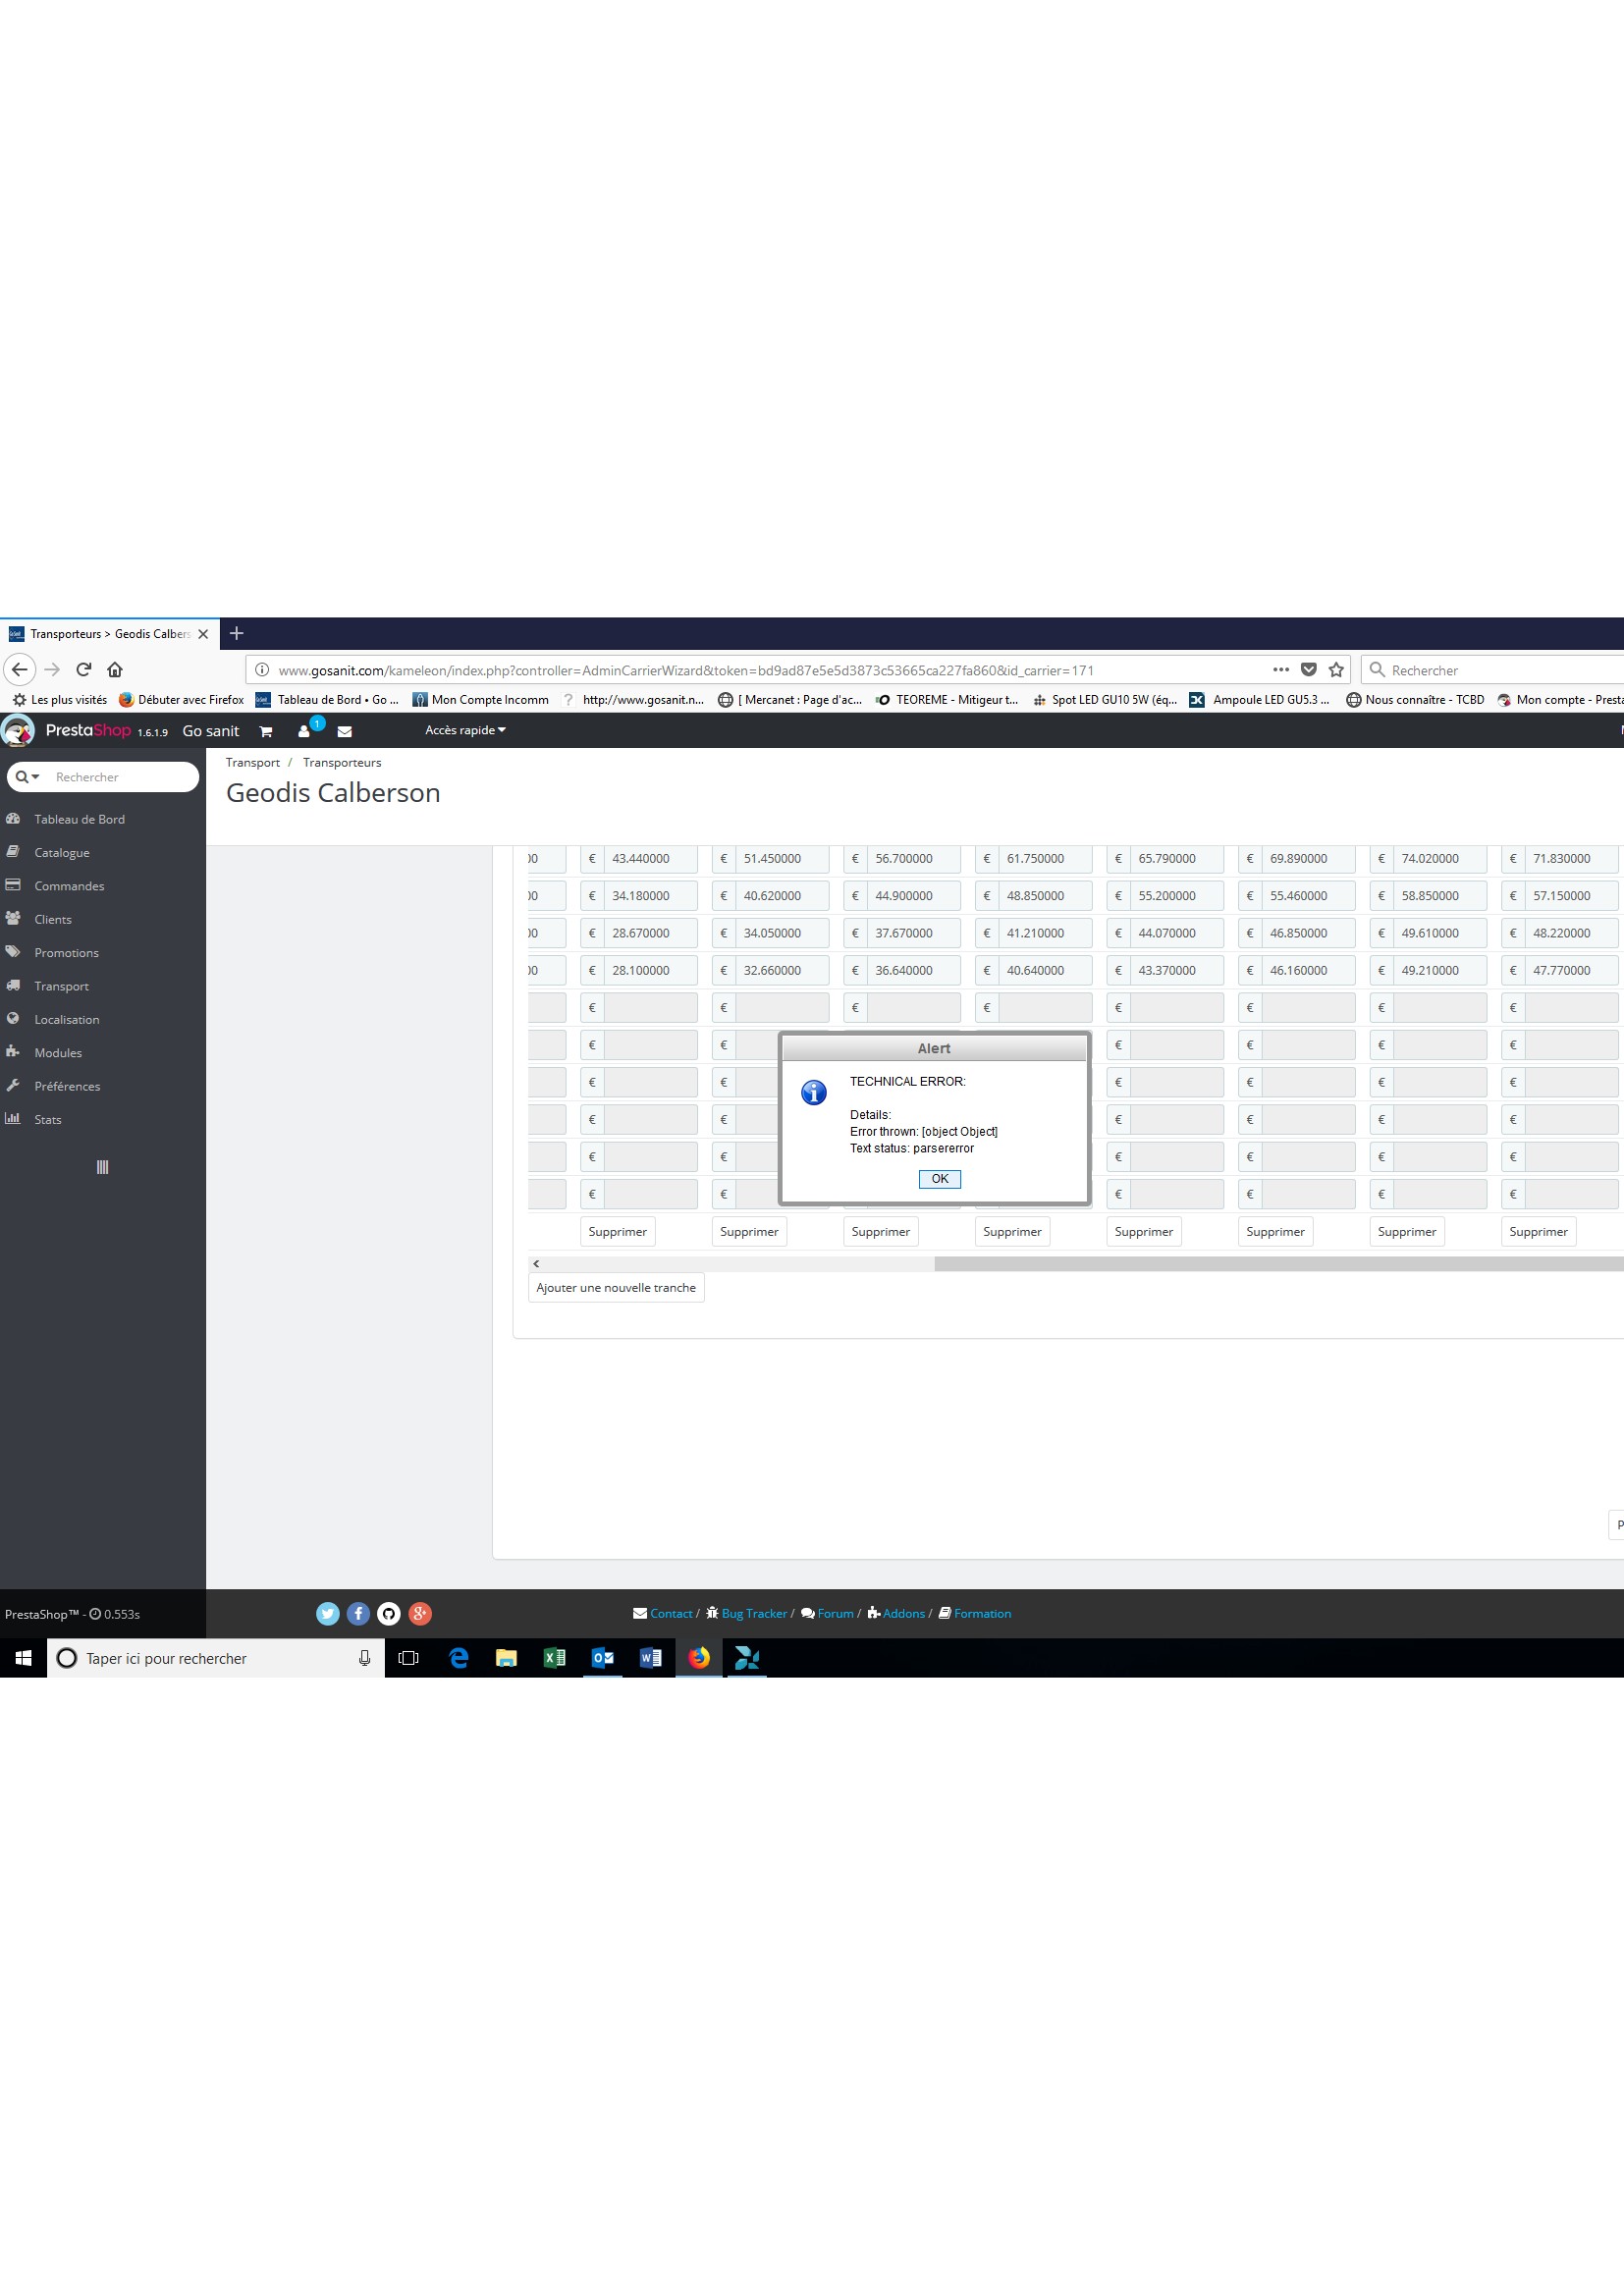
Task: Open the Addons footer link
Action: (x=903, y=1613)
